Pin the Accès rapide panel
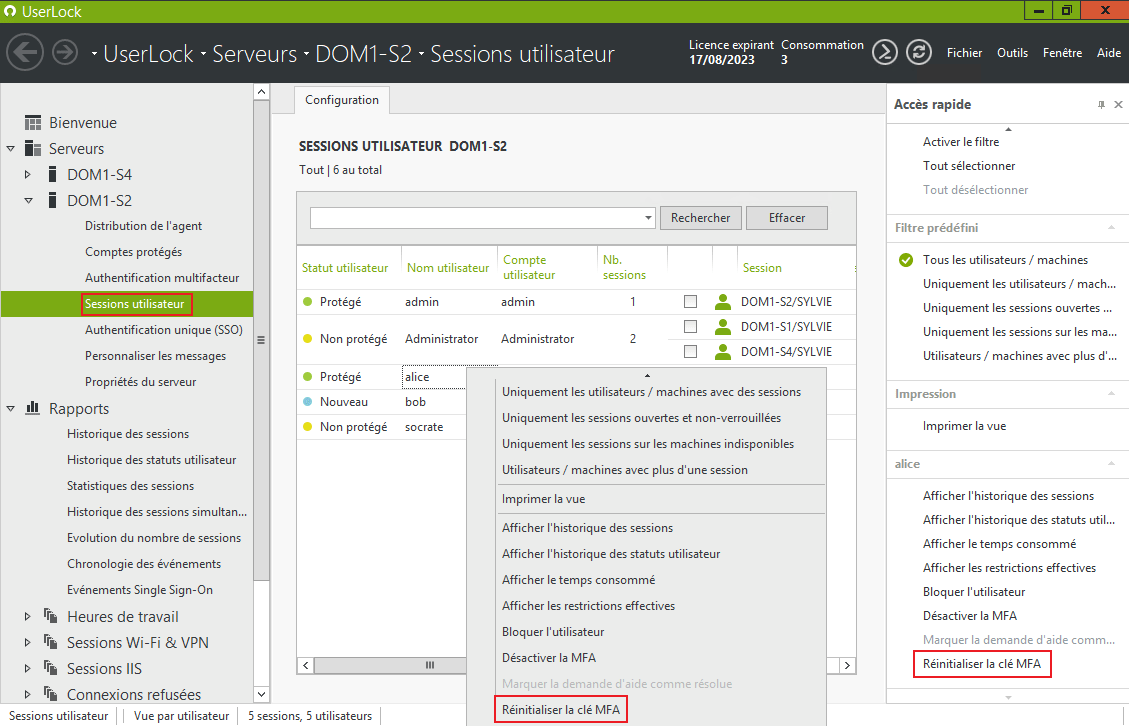This screenshot has height=726, width=1129. [1101, 105]
